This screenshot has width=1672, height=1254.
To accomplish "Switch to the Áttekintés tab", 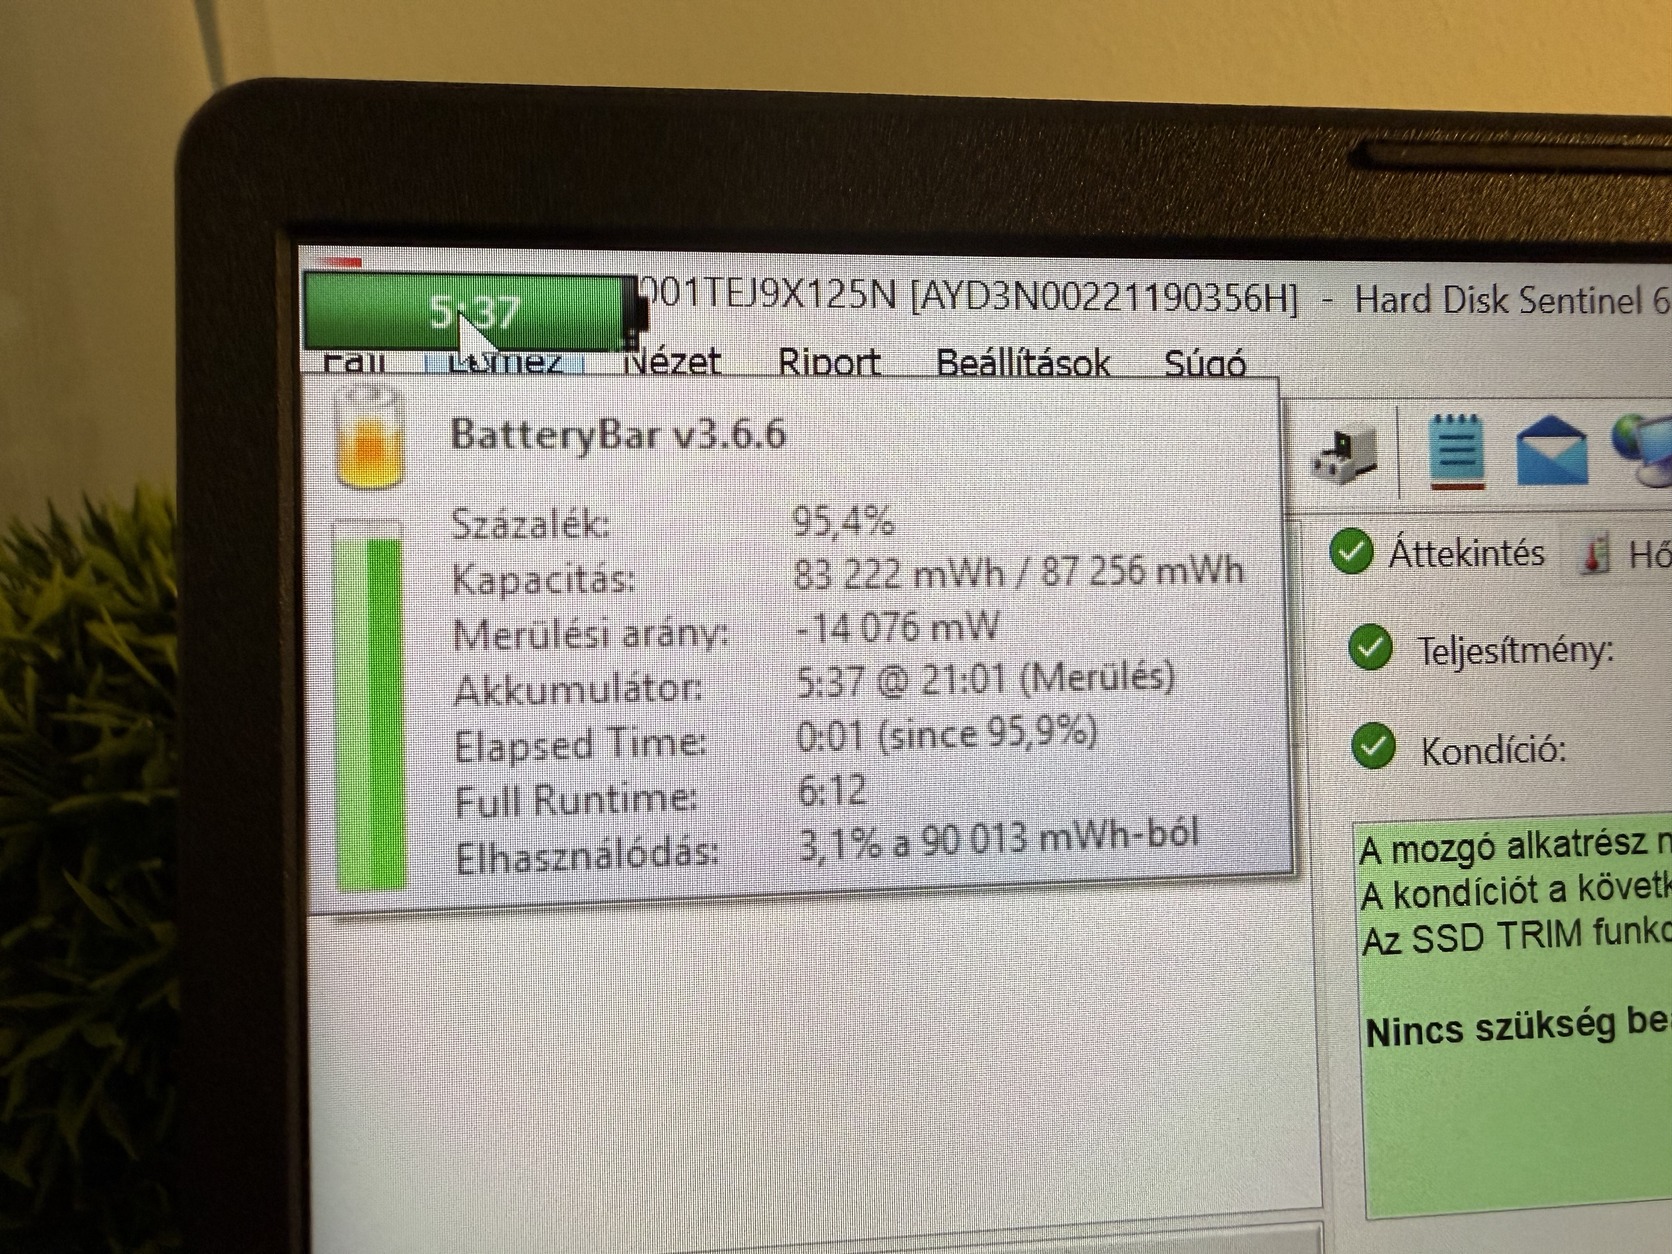I will coord(1437,552).
